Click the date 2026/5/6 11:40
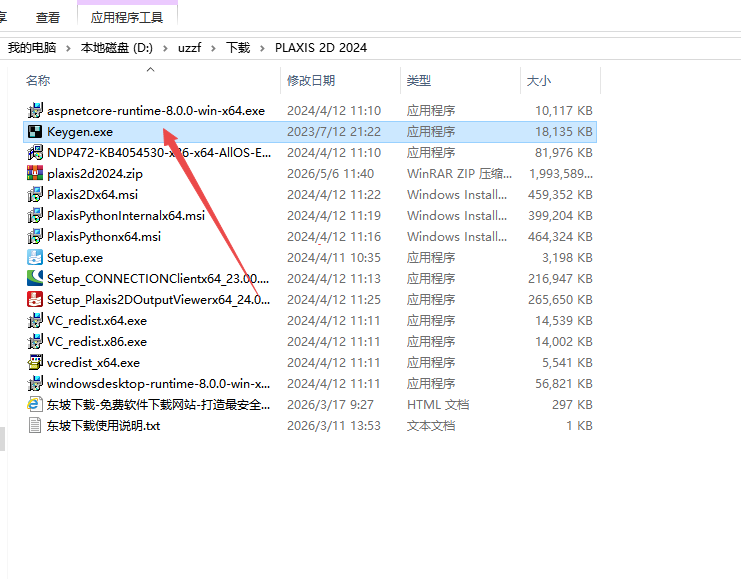This screenshot has height=579, width=741. point(330,174)
